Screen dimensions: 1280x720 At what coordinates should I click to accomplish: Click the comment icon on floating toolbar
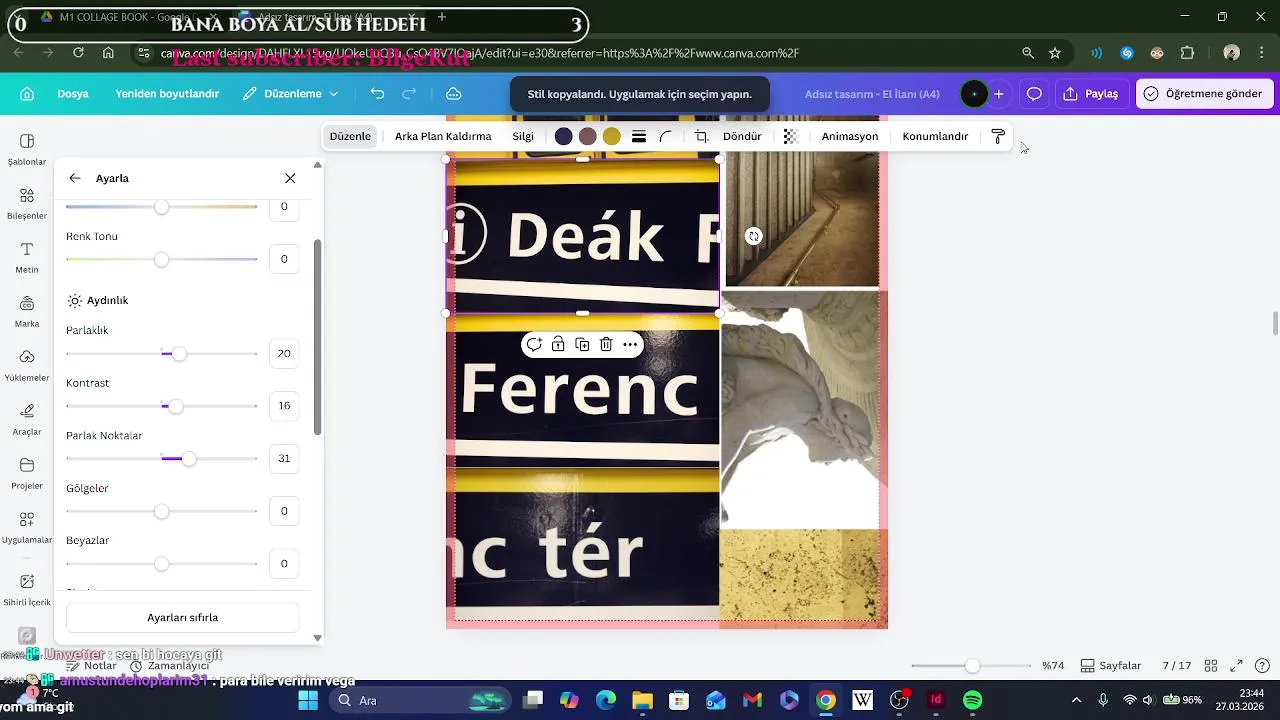click(534, 345)
